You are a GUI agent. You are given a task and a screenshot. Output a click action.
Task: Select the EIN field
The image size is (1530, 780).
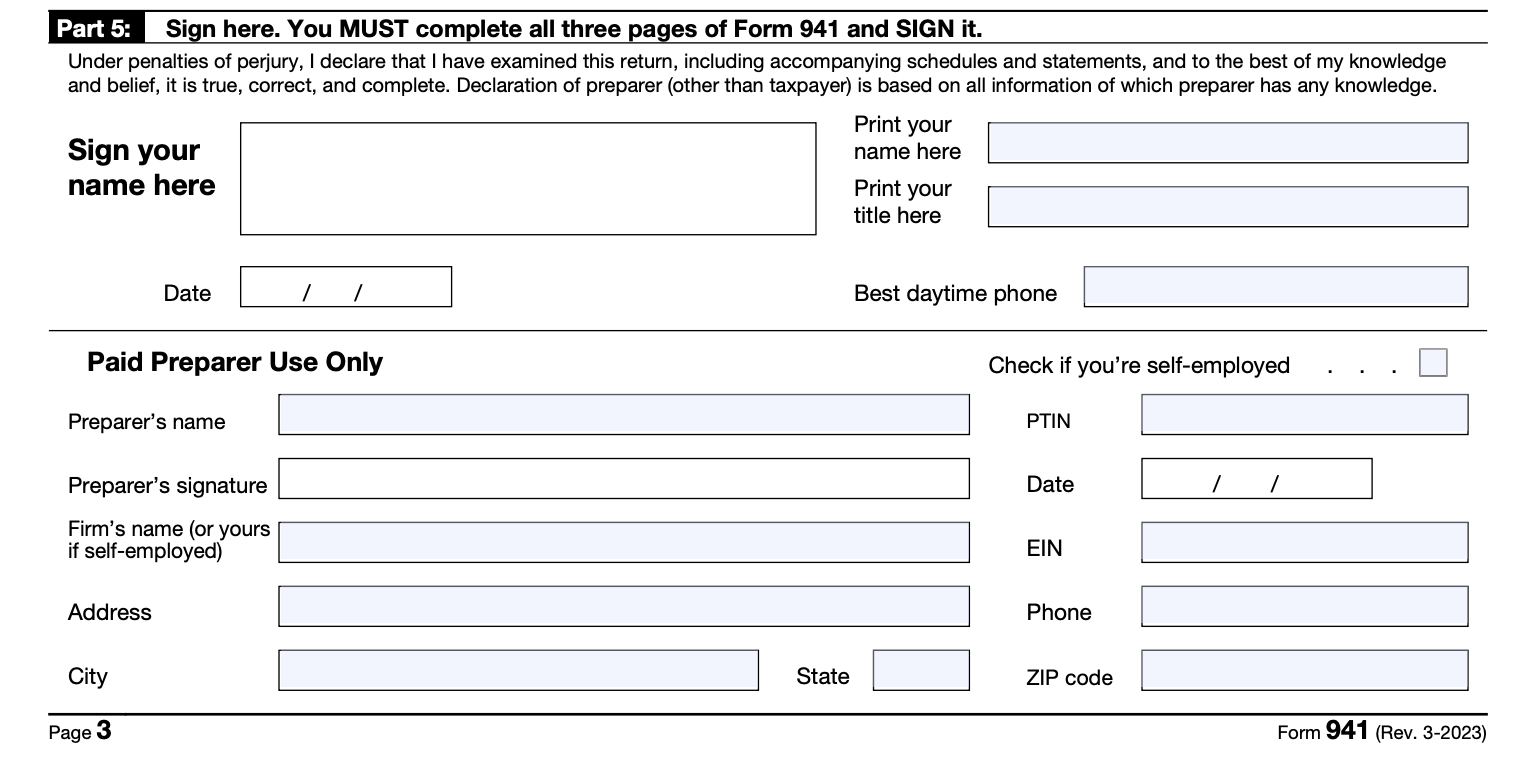click(x=1304, y=542)
